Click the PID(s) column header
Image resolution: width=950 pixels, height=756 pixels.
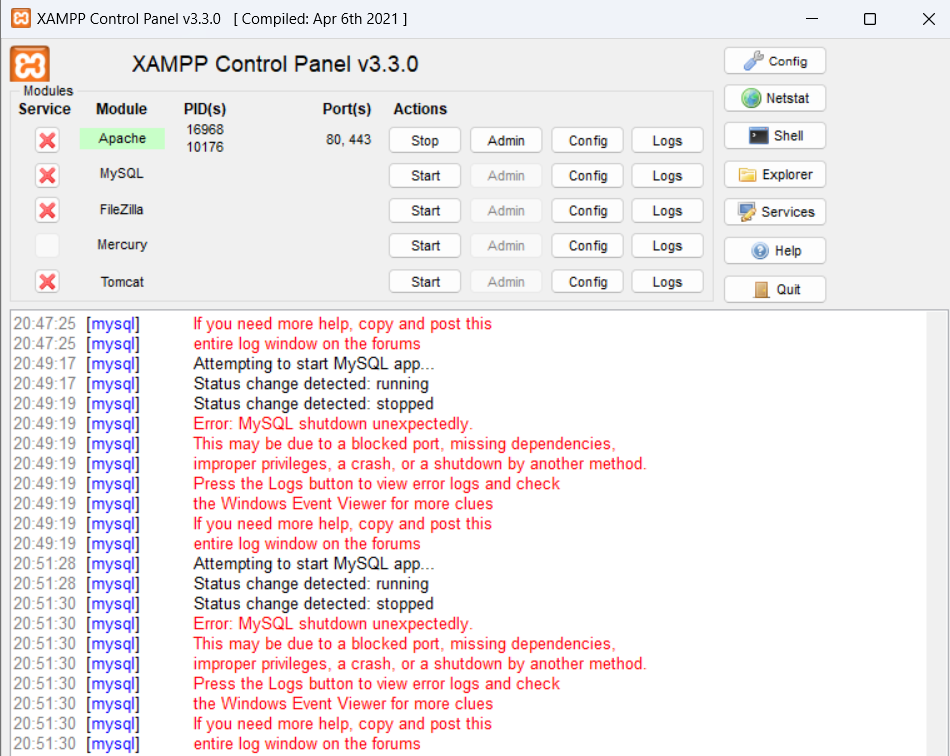205,109
